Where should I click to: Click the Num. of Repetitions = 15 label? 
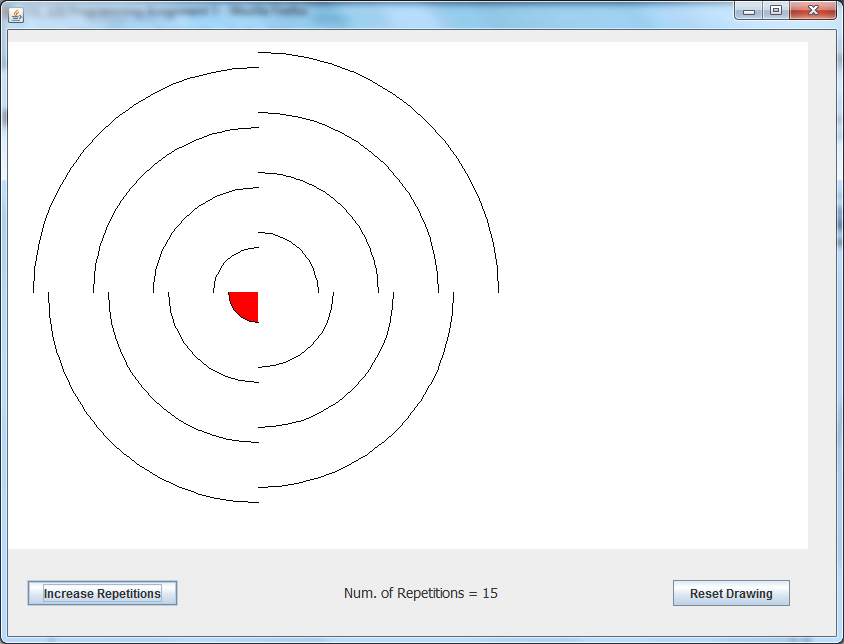coord(420,593)
